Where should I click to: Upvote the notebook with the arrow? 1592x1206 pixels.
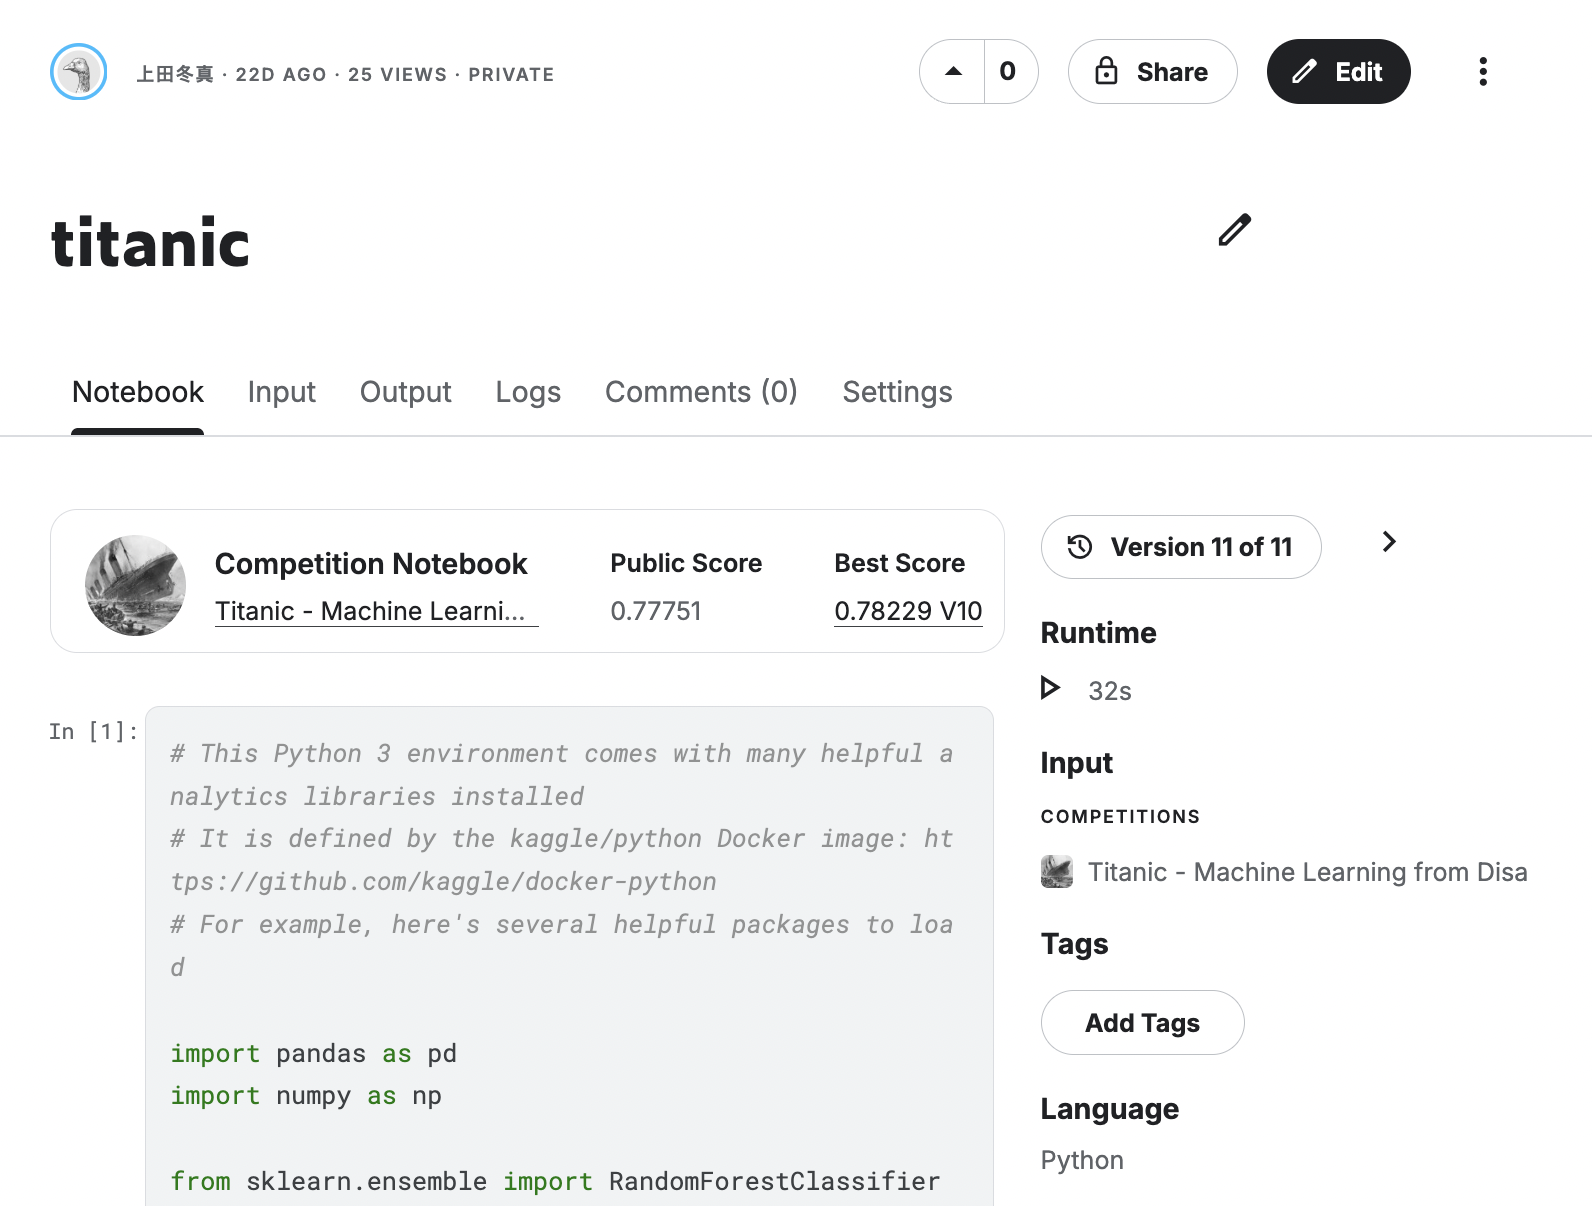[x=953, y=72]
